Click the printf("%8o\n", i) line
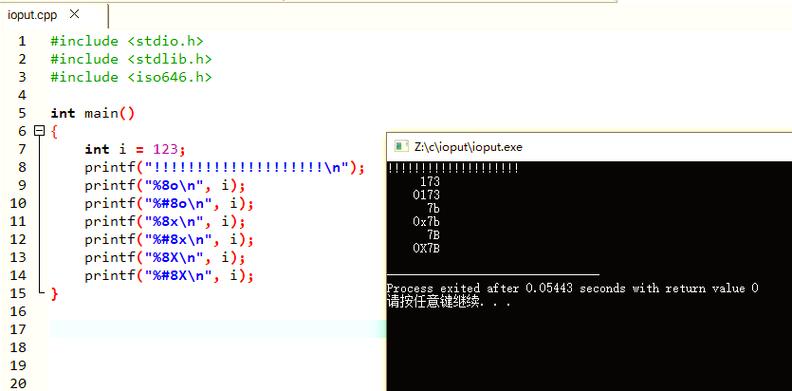The image size is (792, 391). (x=165, y=185)
